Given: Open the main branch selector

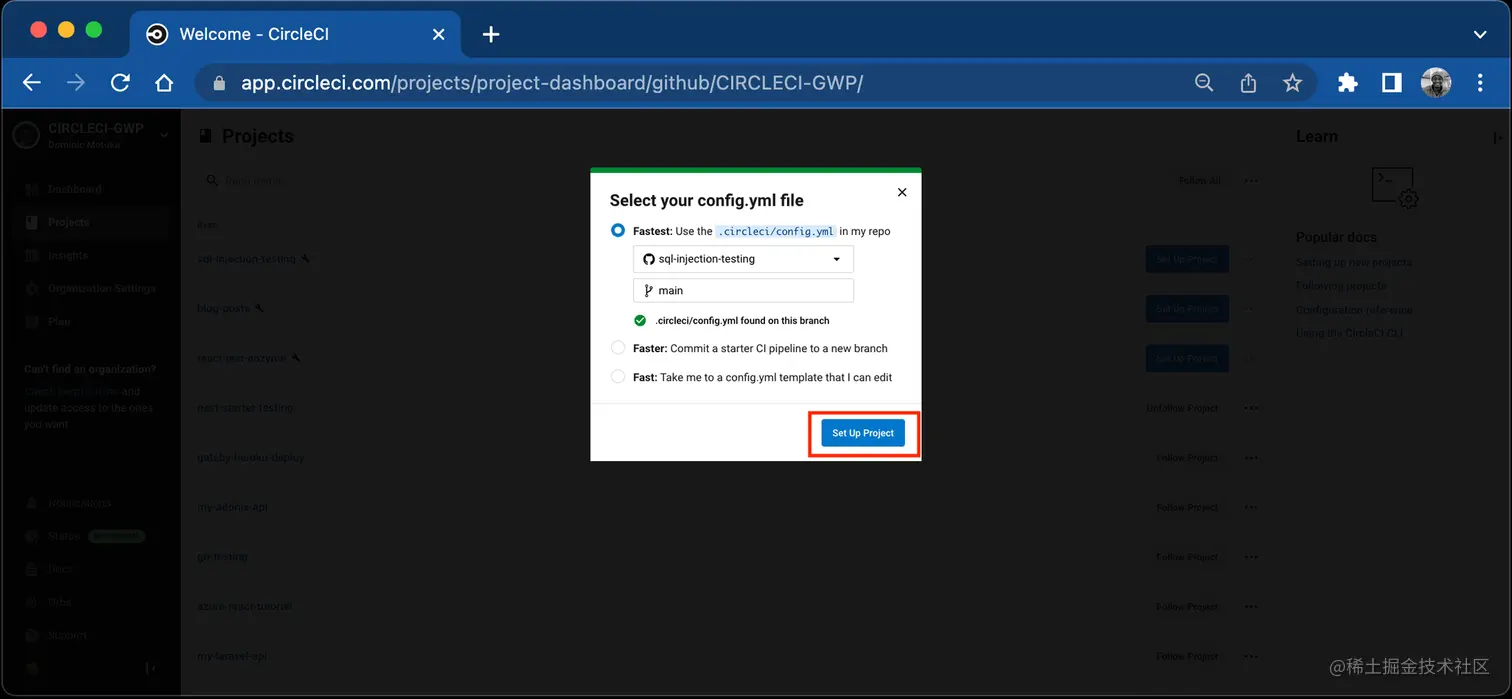Looking at the screenshot, I should (742, 289).
